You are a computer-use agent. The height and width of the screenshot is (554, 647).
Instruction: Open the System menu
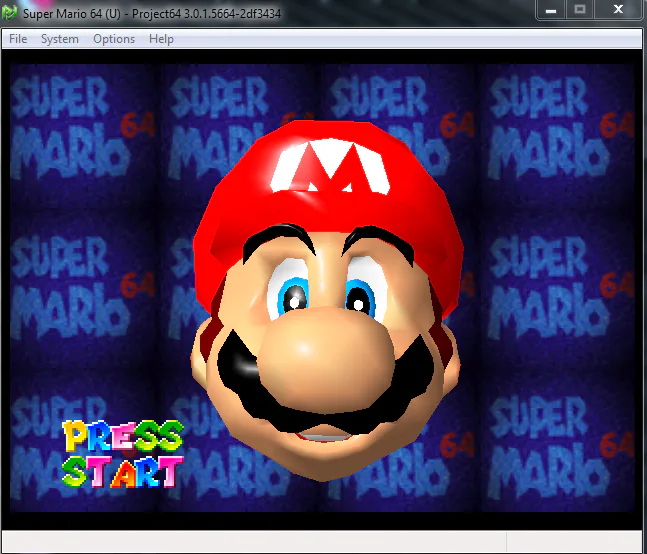(x=59, y=39)
